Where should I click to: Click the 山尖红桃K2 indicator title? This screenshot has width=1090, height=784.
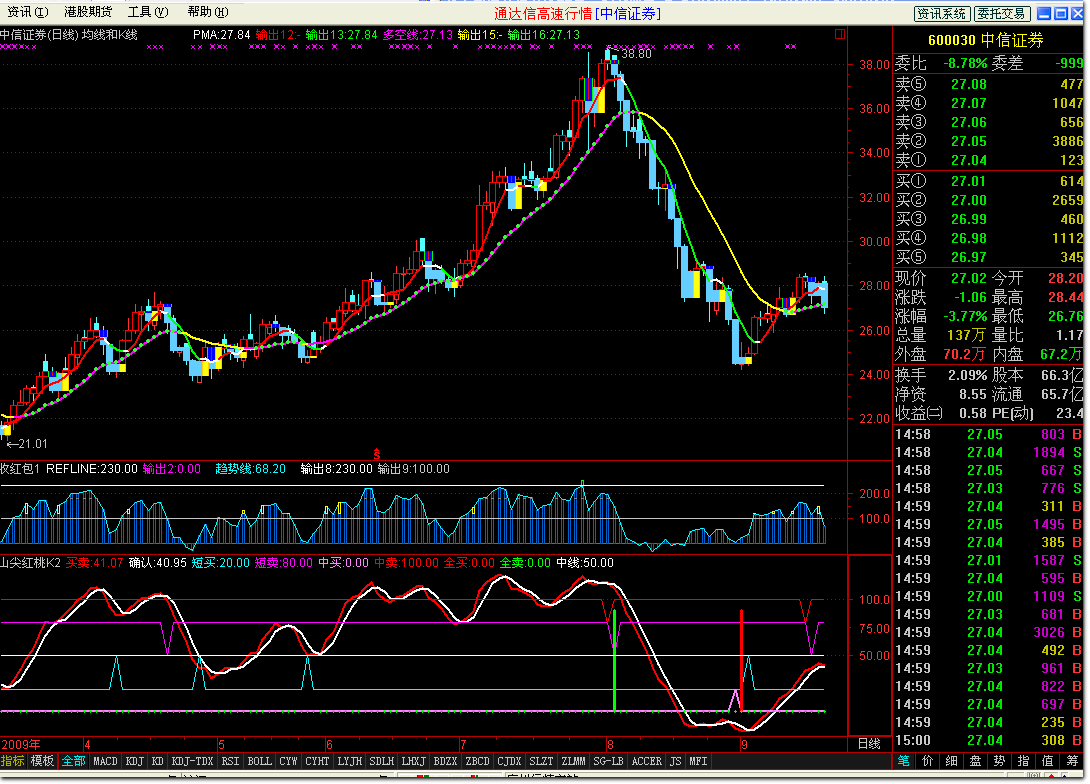(x=31, y=563)
